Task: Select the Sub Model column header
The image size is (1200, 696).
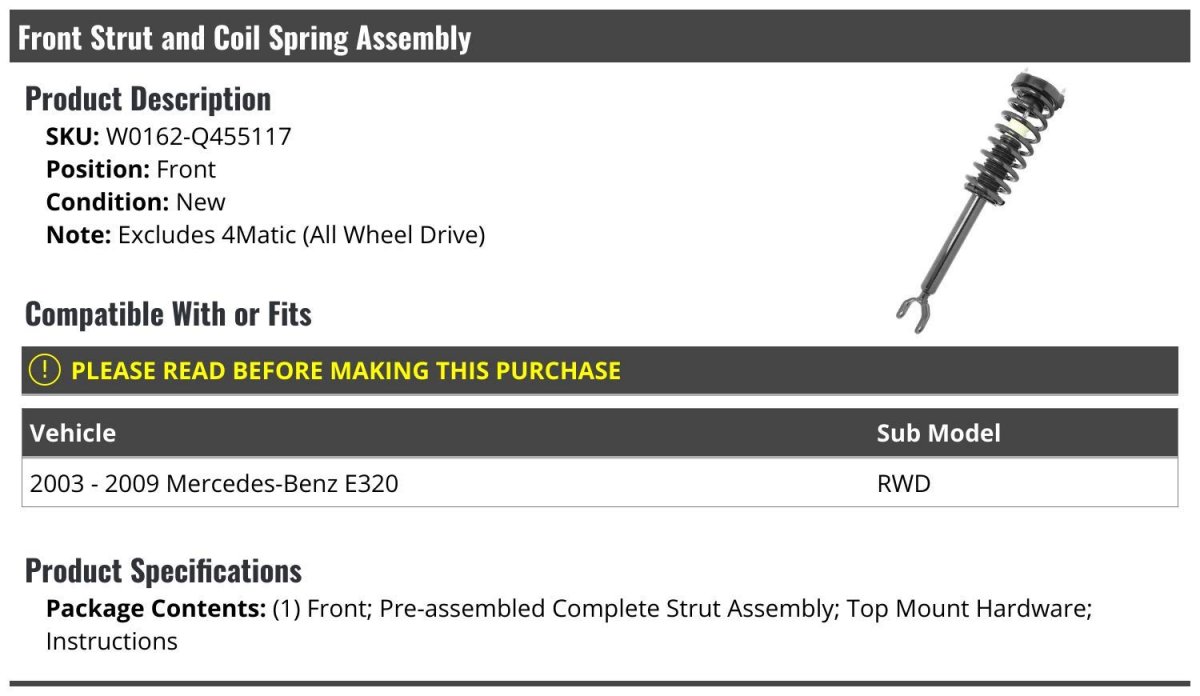Action: coord(938,433)
